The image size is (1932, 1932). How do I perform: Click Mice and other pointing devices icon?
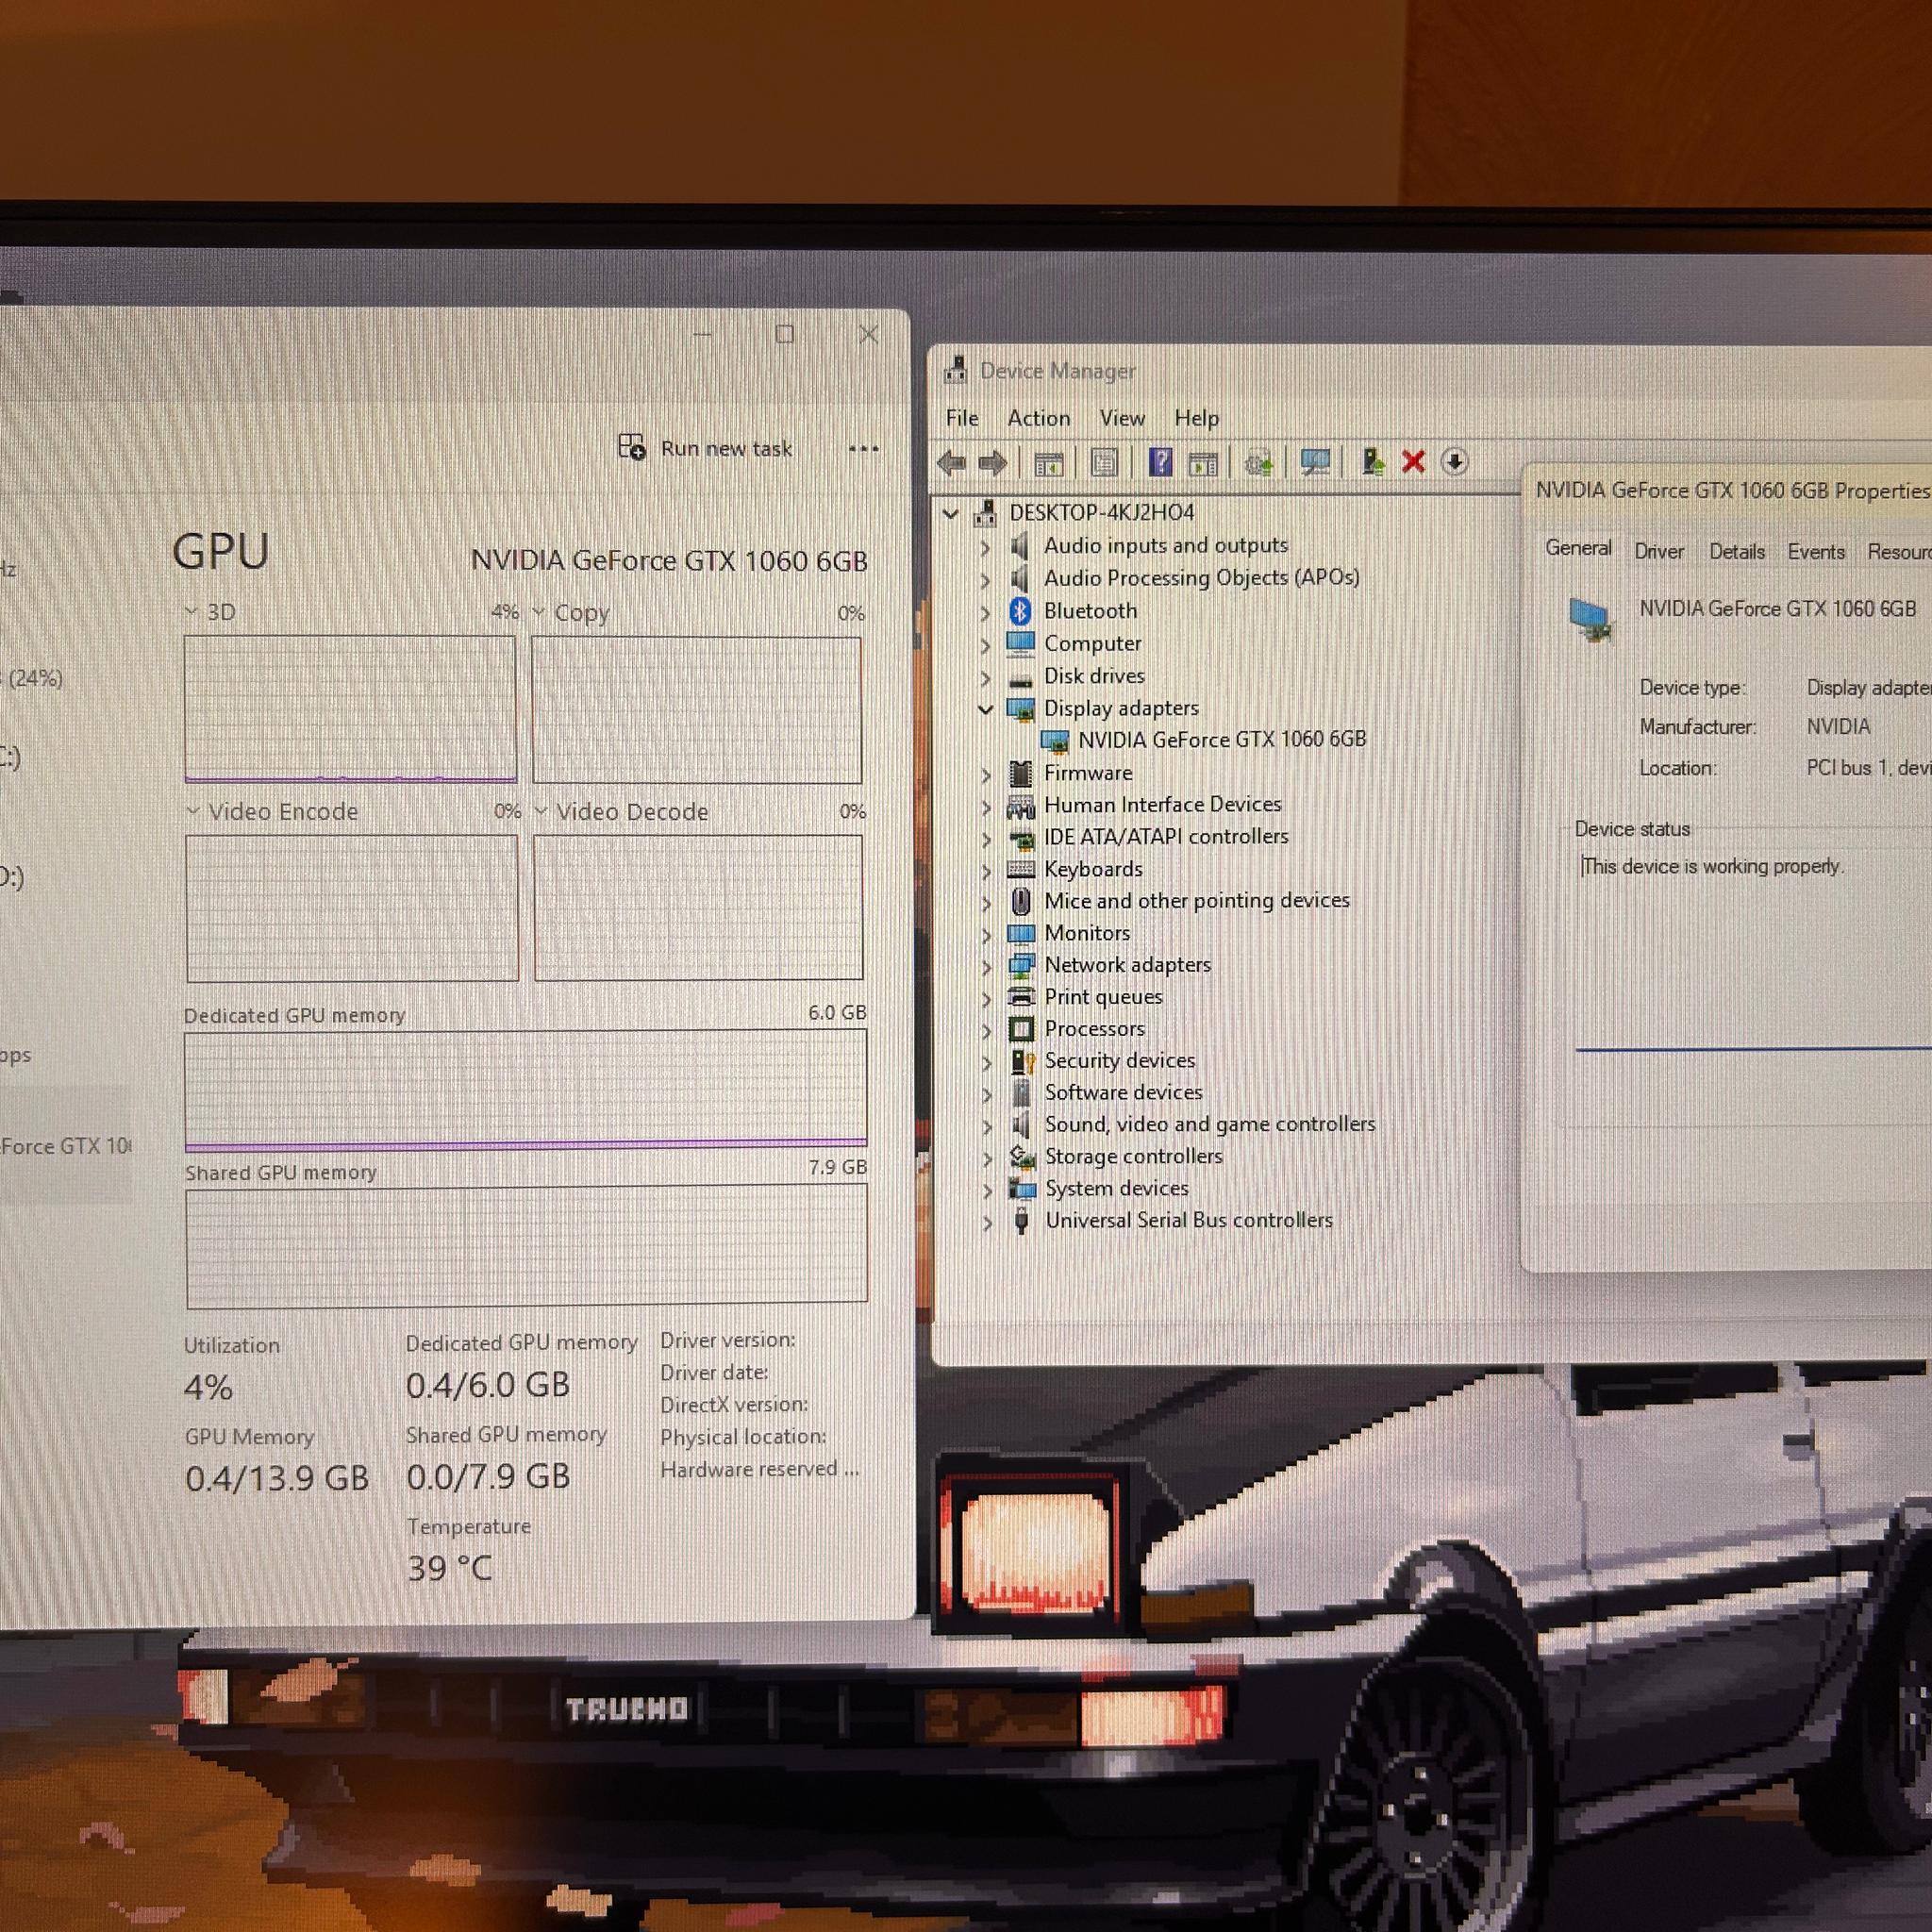pyautogui.click(x=1021, y=901)
